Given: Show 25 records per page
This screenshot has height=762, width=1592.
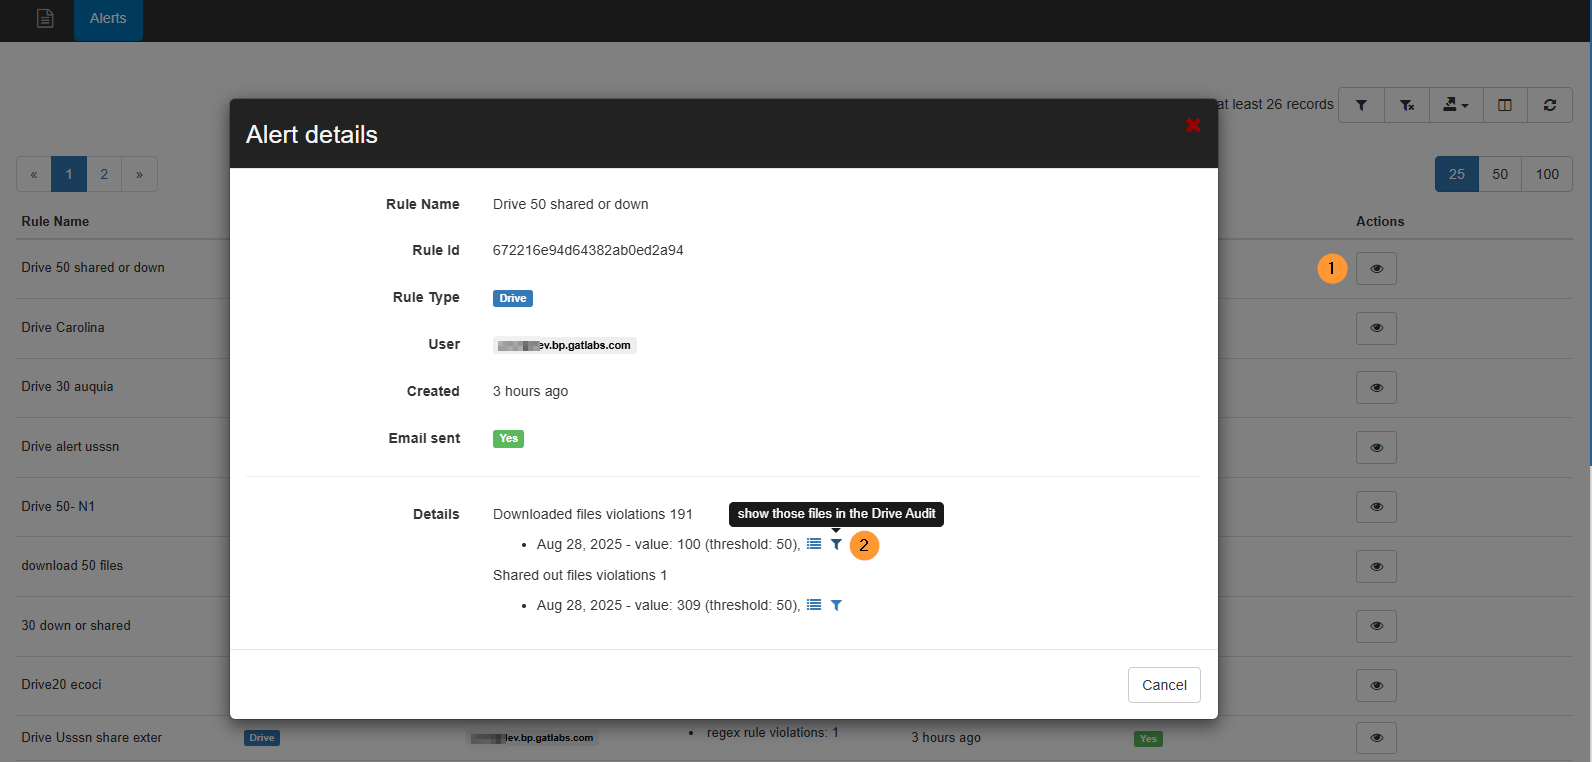Looking at the screenshot, I should click(x=1457, y=174).
